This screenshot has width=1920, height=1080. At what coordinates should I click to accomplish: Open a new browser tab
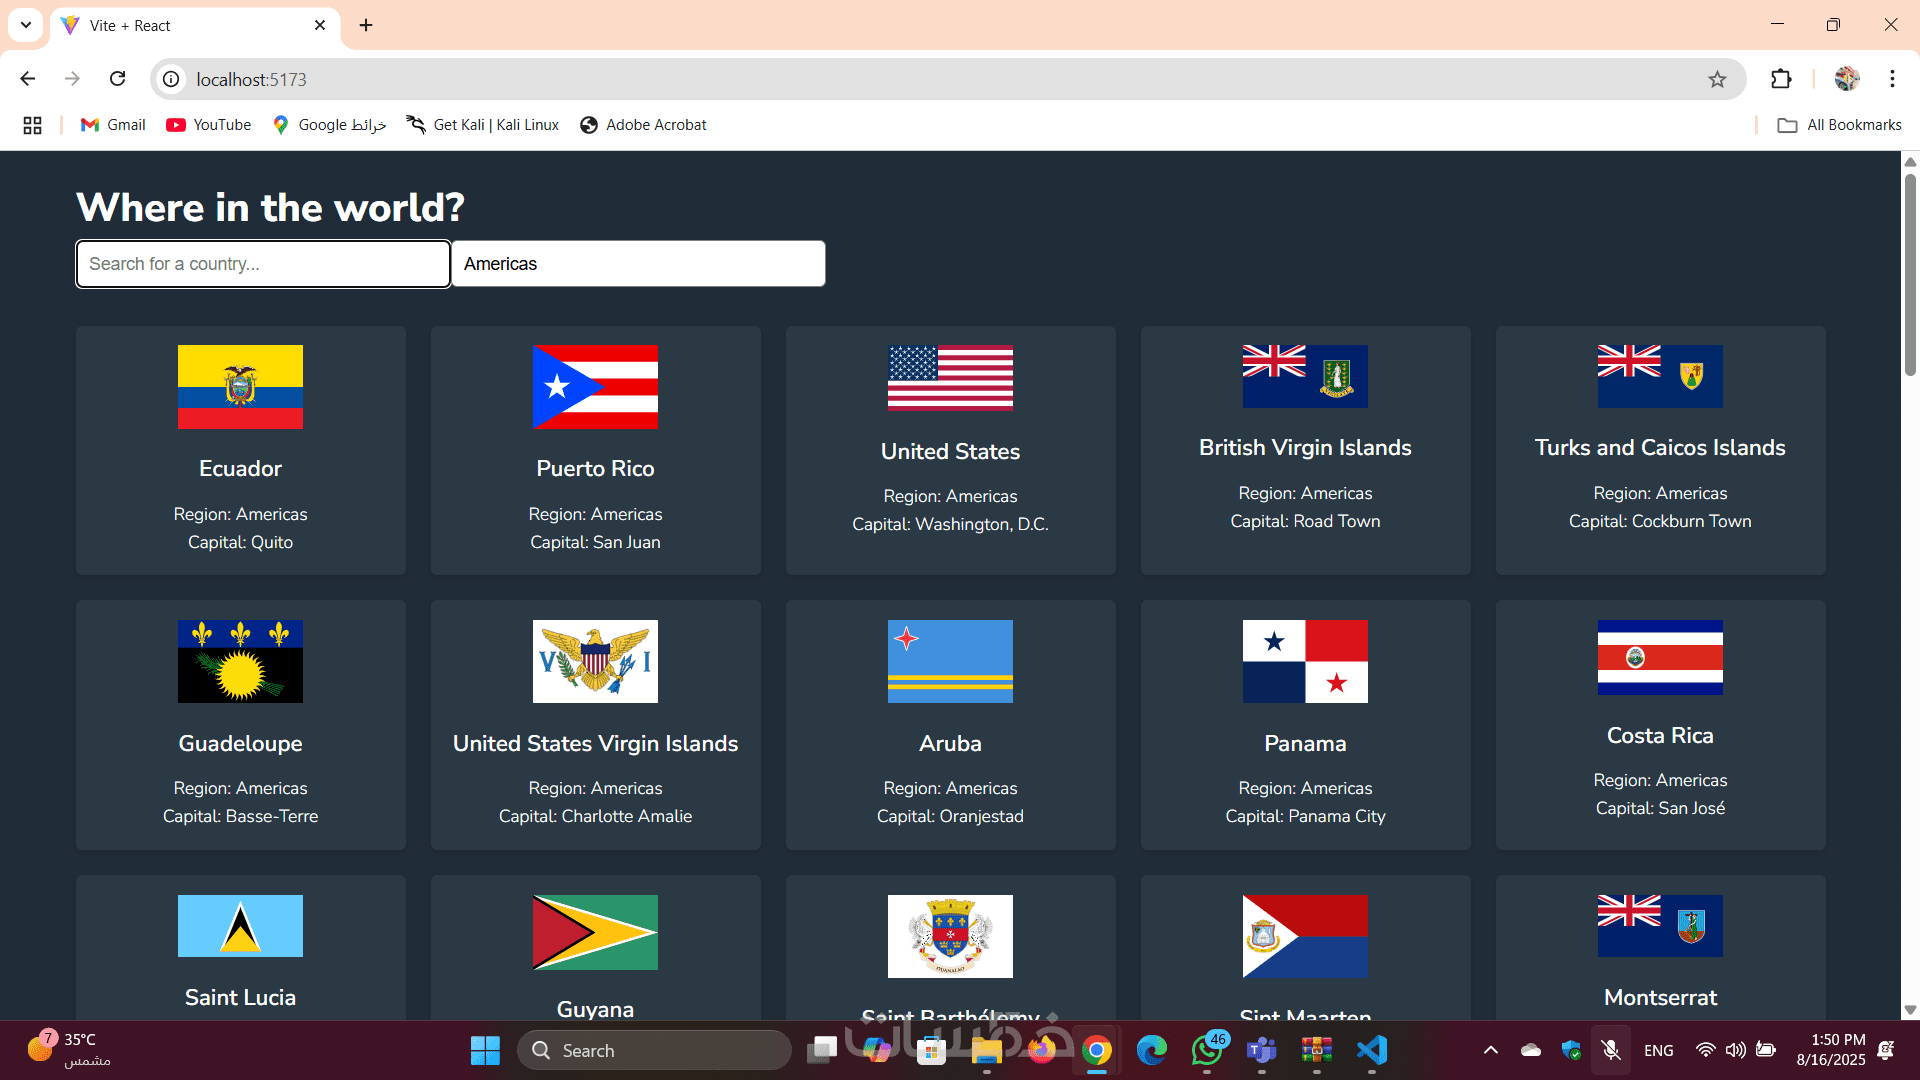click(366, 25)
